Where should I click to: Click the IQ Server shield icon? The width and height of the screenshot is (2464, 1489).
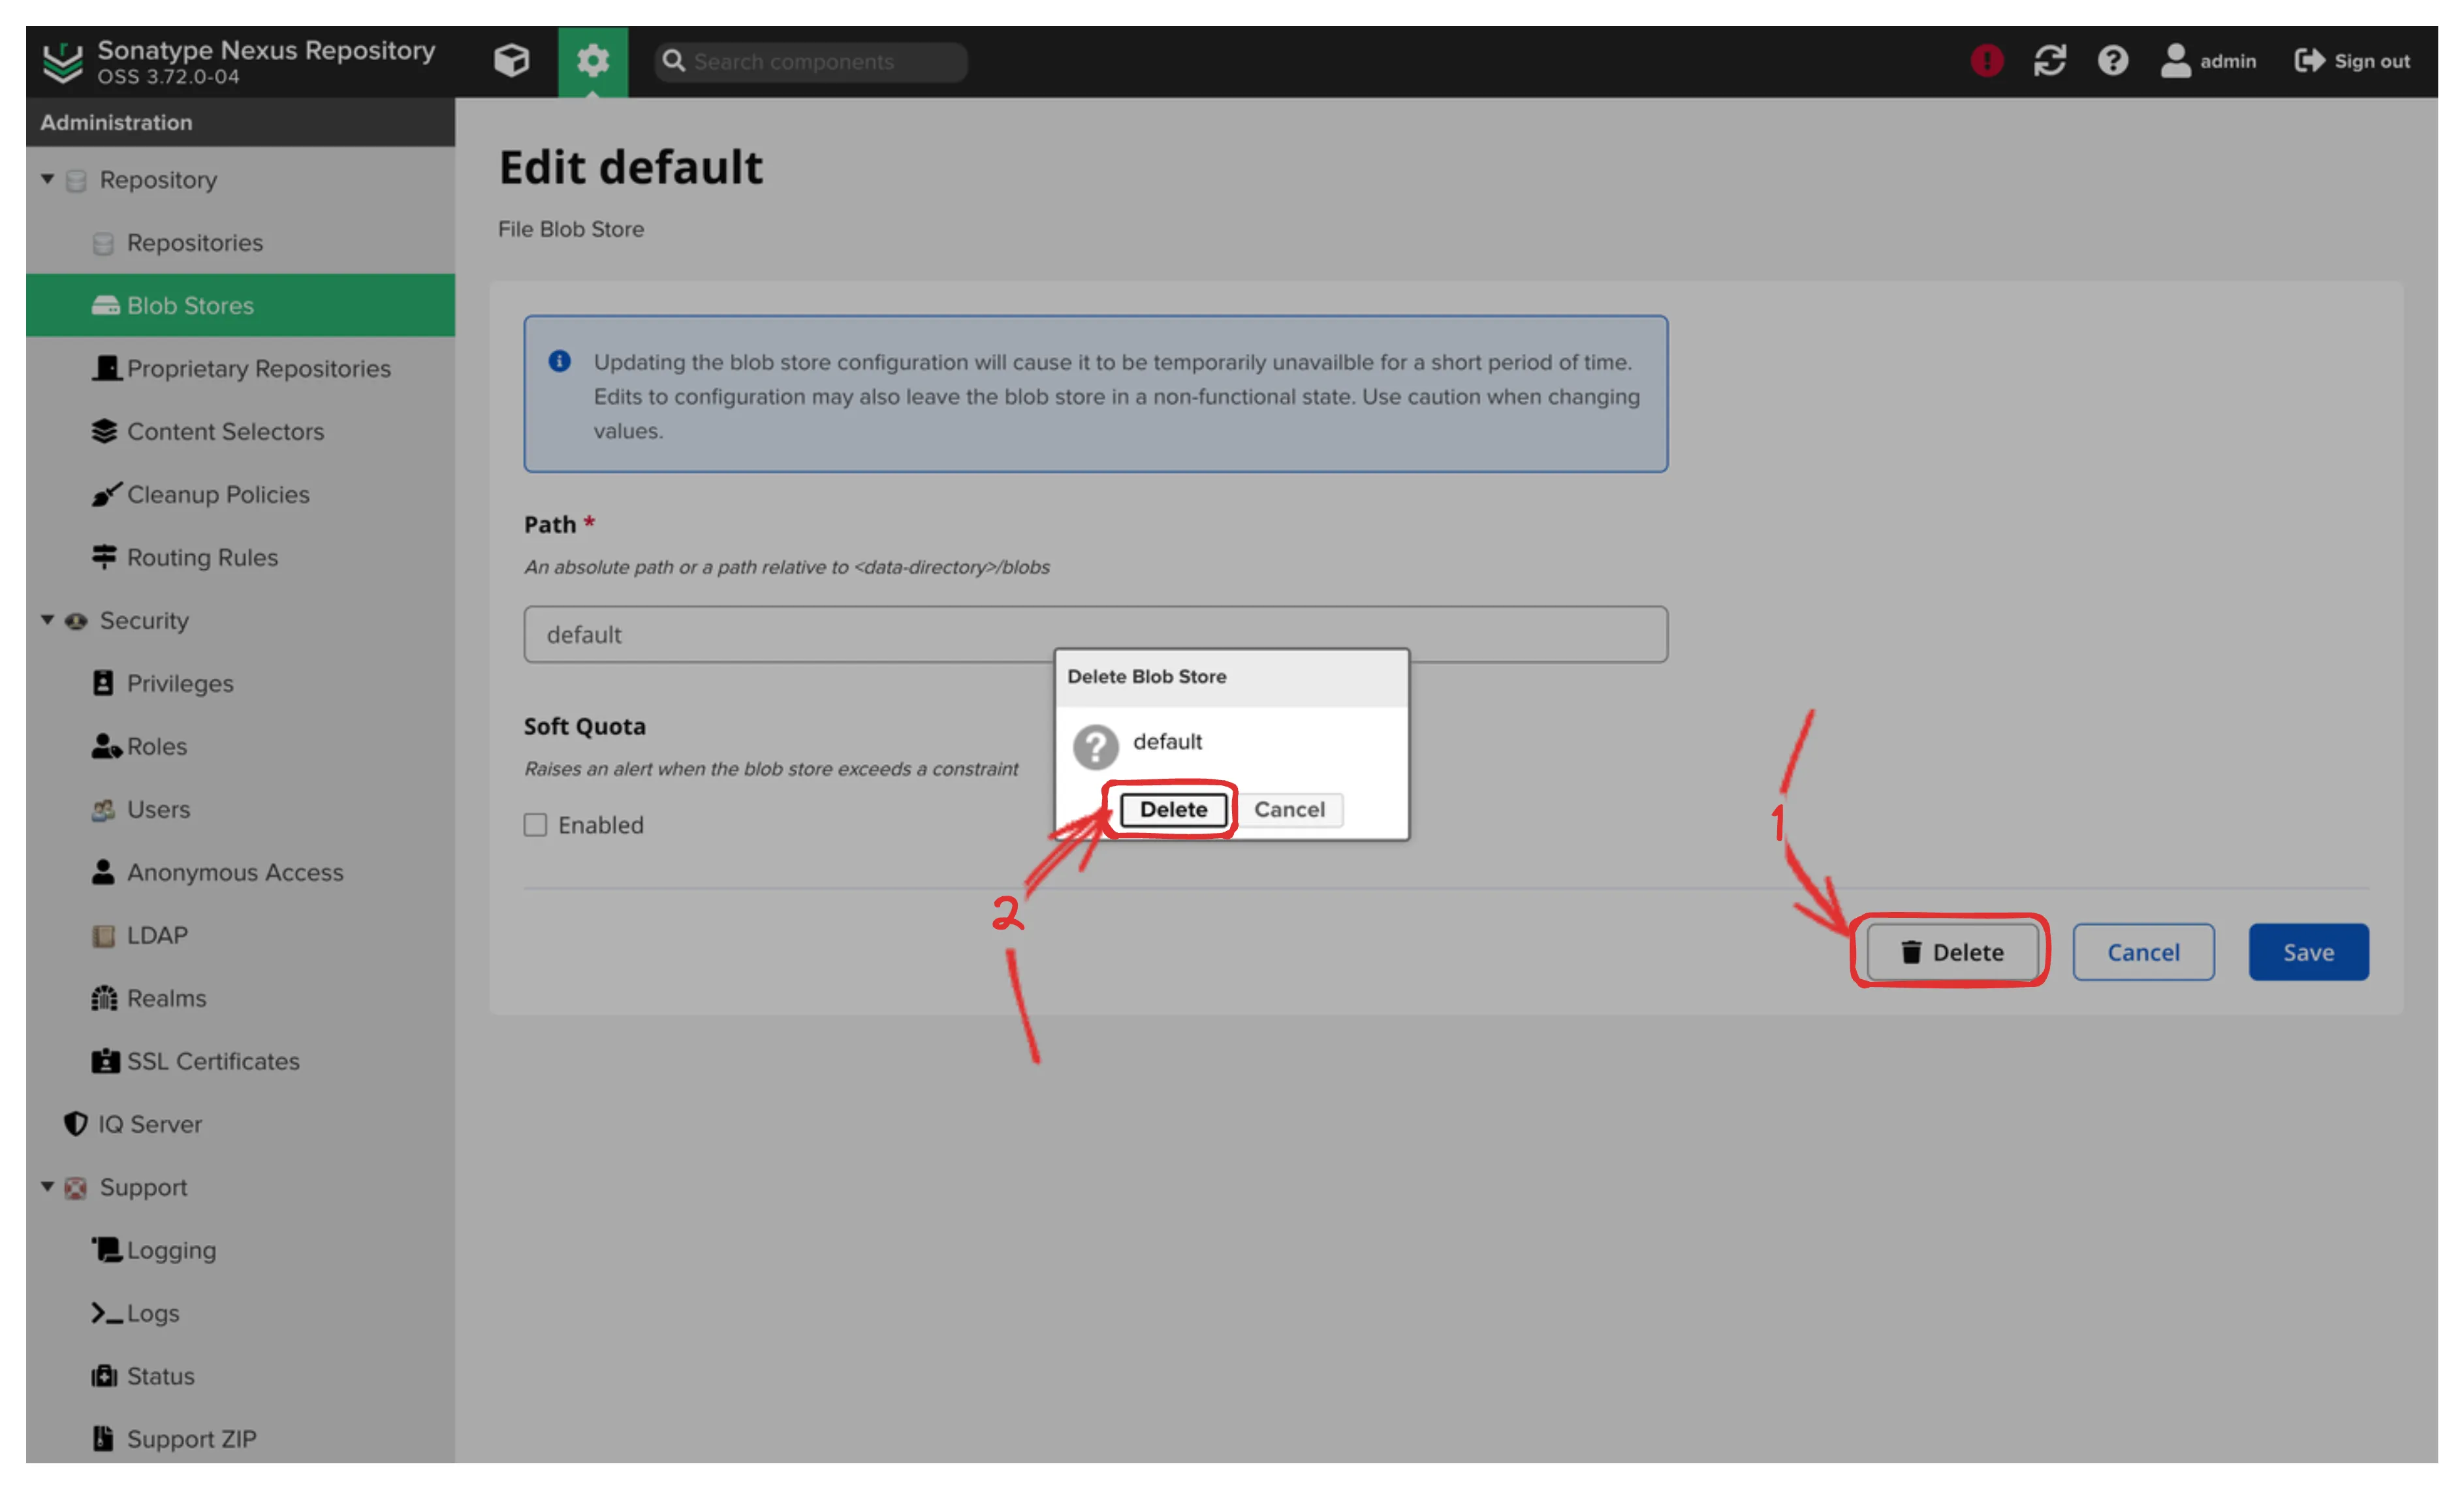click(75, 1124)
